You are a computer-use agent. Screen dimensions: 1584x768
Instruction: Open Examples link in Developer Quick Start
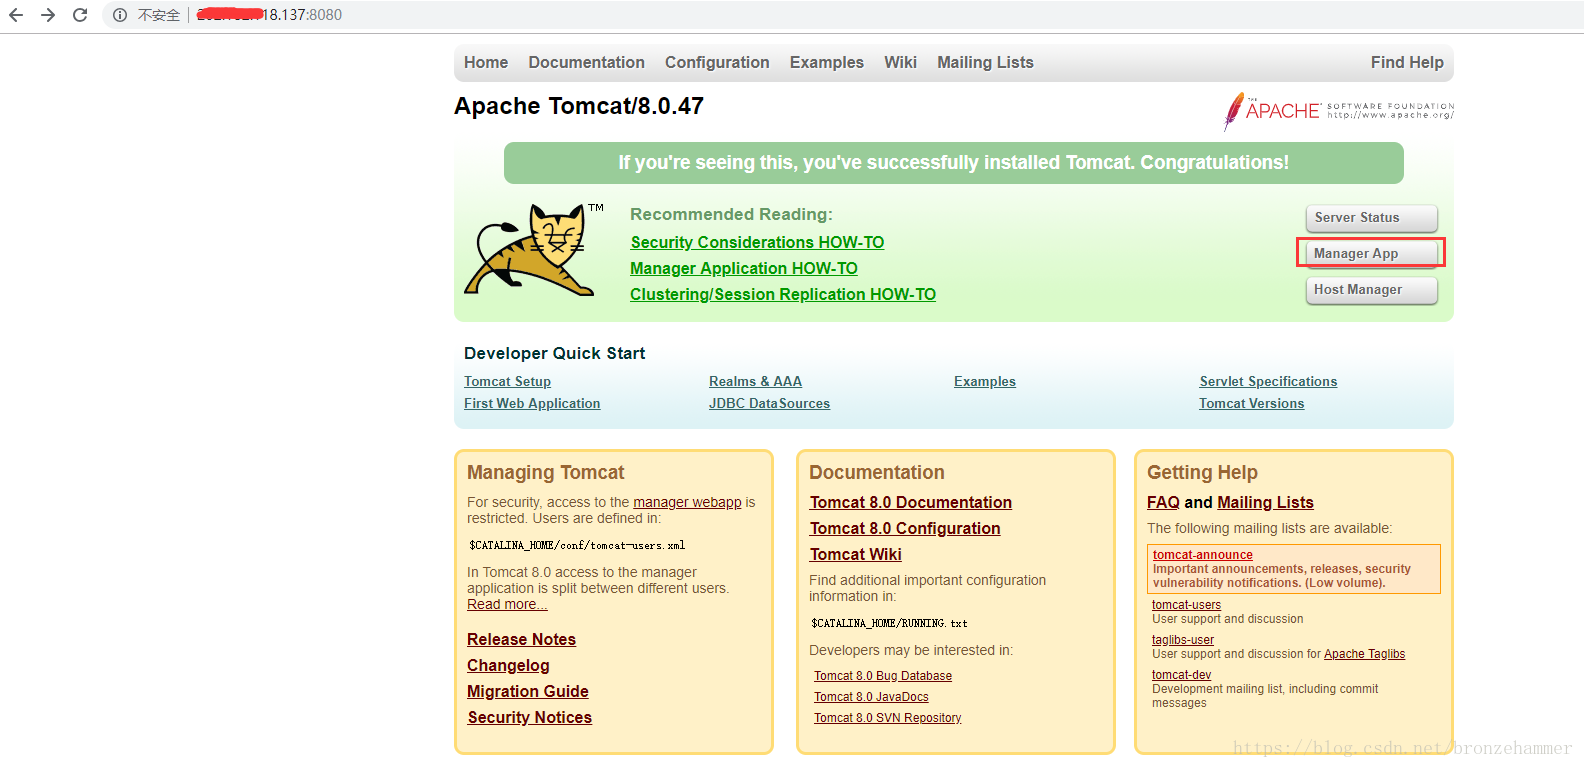tap(985, 381)
